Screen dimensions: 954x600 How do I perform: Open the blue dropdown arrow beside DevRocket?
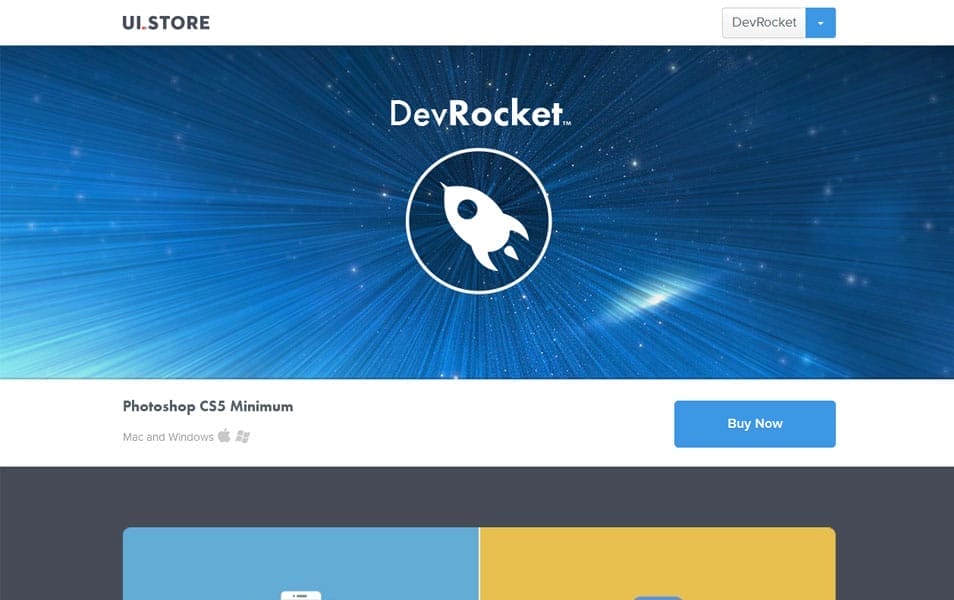[820, 23]
